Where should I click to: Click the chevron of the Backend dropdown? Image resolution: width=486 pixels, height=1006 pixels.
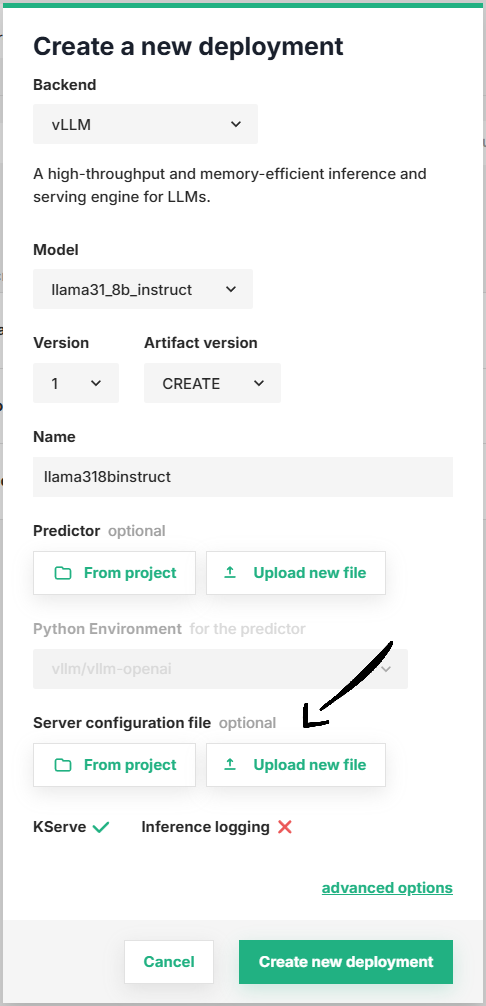pyautogui.click(x=235, y=124)
